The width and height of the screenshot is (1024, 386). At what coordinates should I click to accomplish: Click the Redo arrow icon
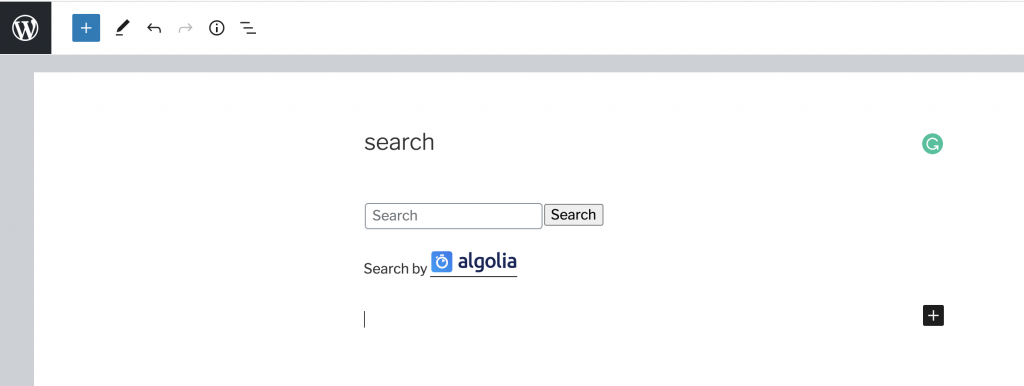185,28
